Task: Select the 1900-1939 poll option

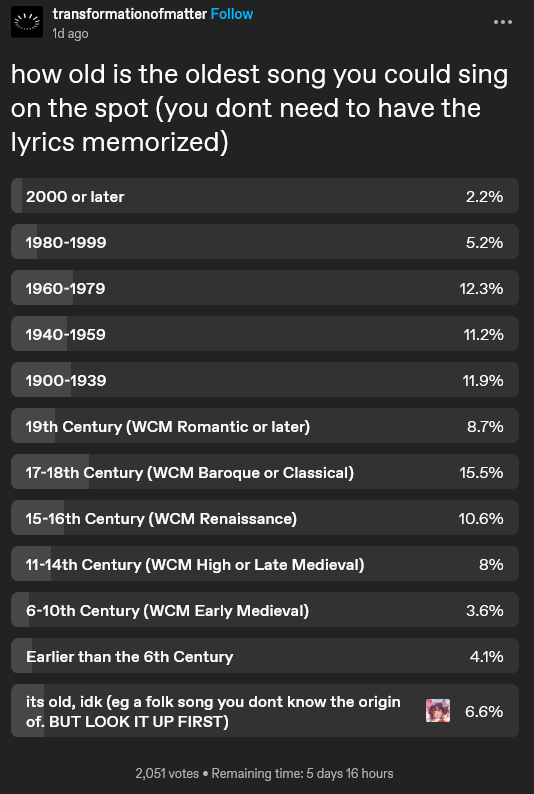Action: pos(265,380)
